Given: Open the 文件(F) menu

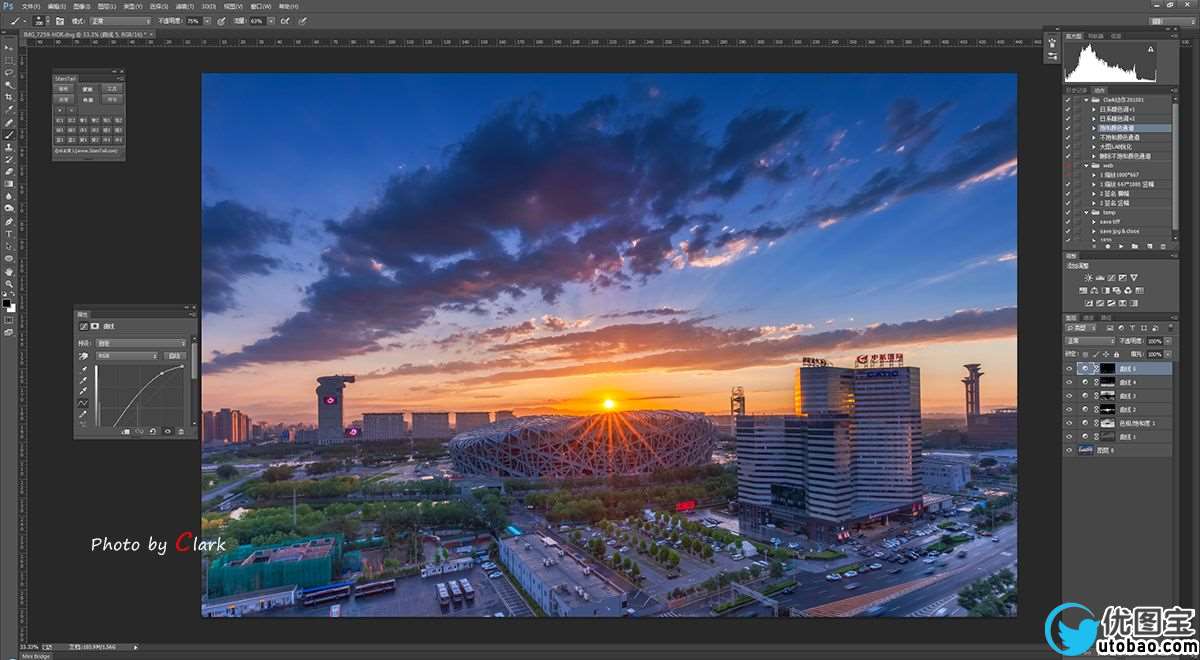Looking at the screenshot, I should (31, 6).
